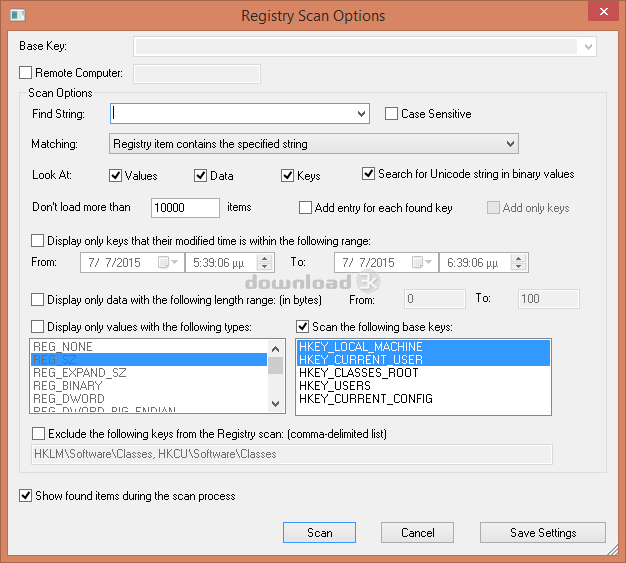This screenshot has width=626, height=563.
Task: Uncheck Search for Unicode string option
Action: tap(369, 174)
